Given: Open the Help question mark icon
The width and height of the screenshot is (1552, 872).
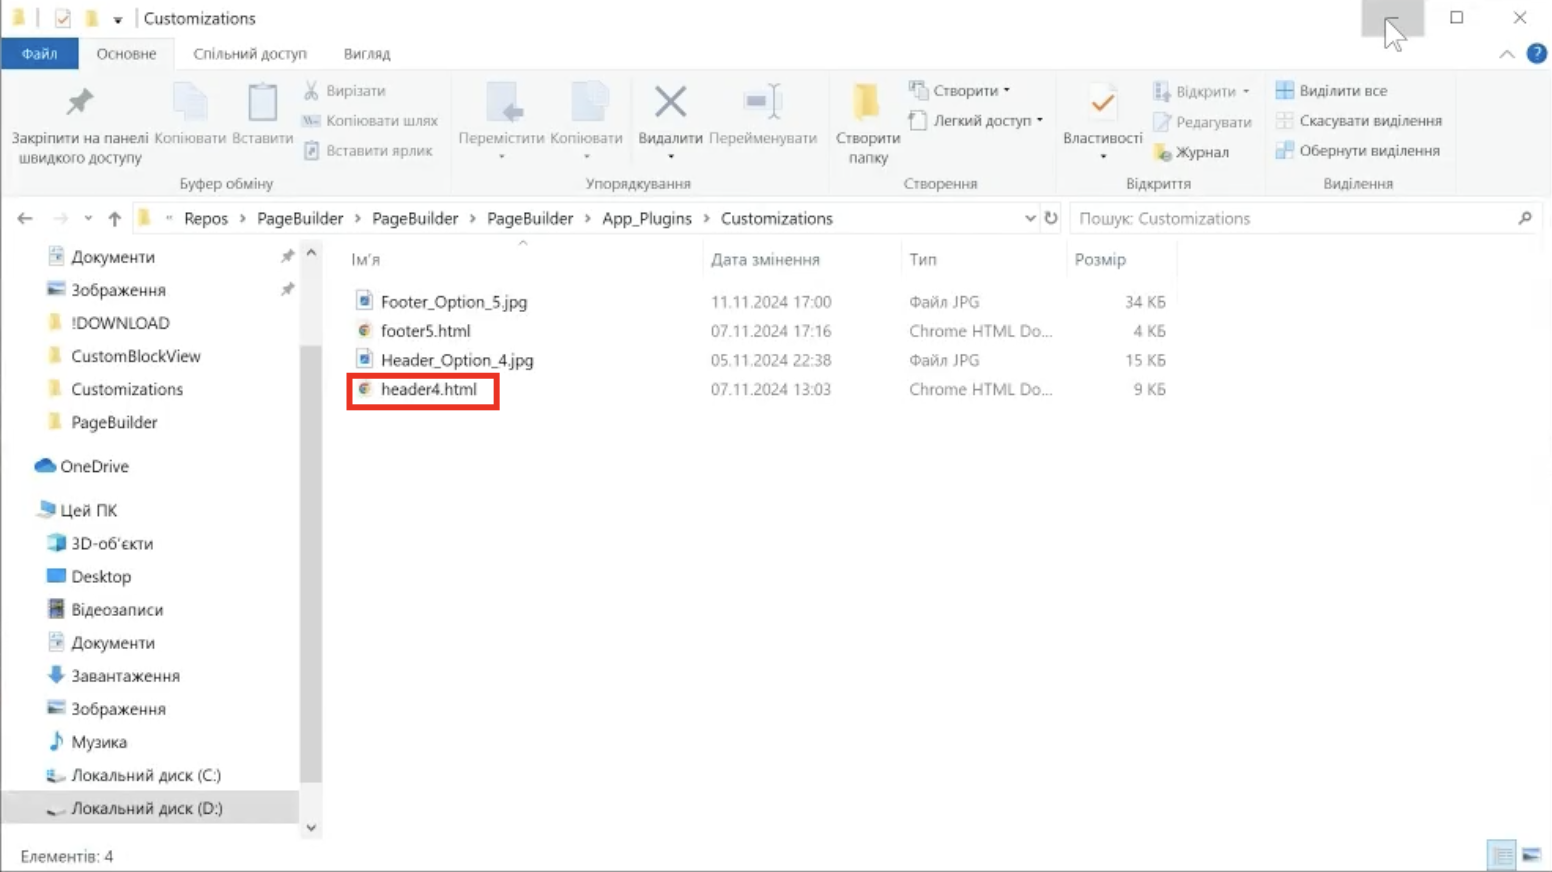Looking at the screenshot, I should tap(1536, 54).
